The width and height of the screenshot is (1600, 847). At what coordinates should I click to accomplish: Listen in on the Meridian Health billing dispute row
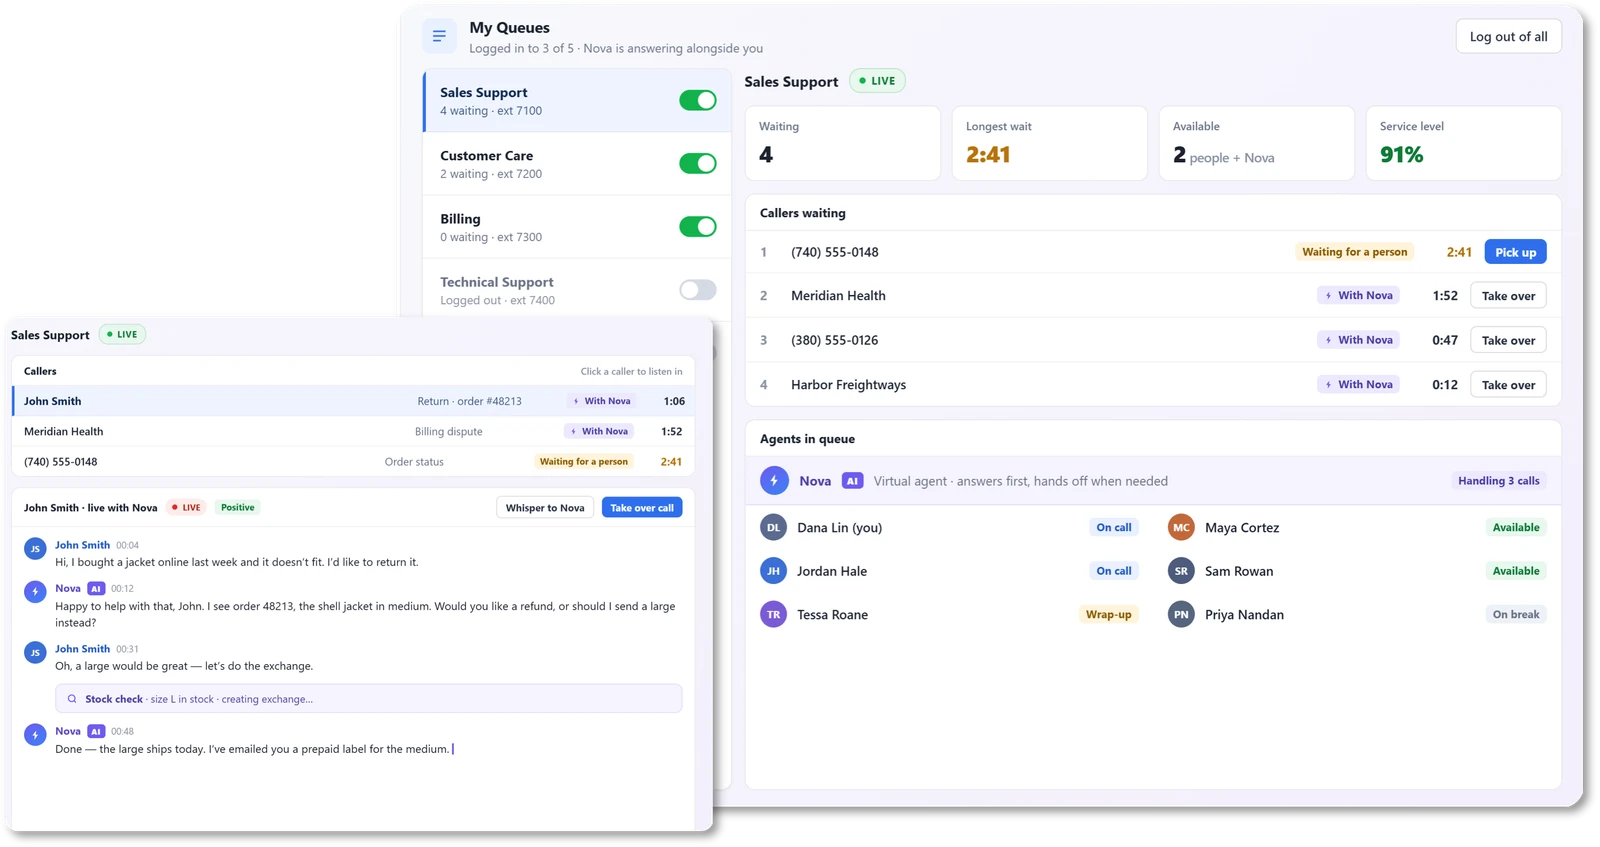(354, 431)
